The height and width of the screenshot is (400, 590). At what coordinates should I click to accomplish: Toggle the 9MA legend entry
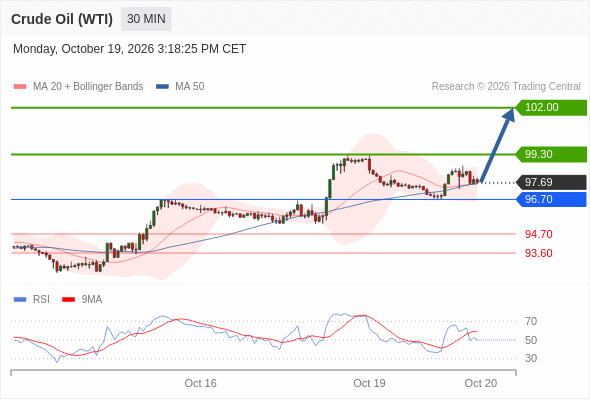point(82,300)
